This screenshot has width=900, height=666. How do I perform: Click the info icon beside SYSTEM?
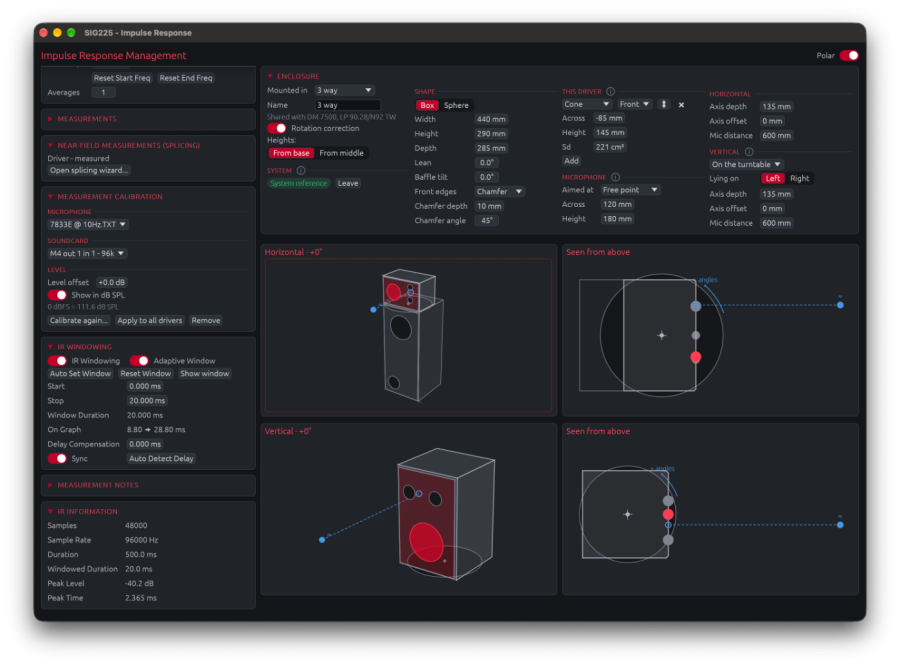pyautogui.click(x=301, y=171)
